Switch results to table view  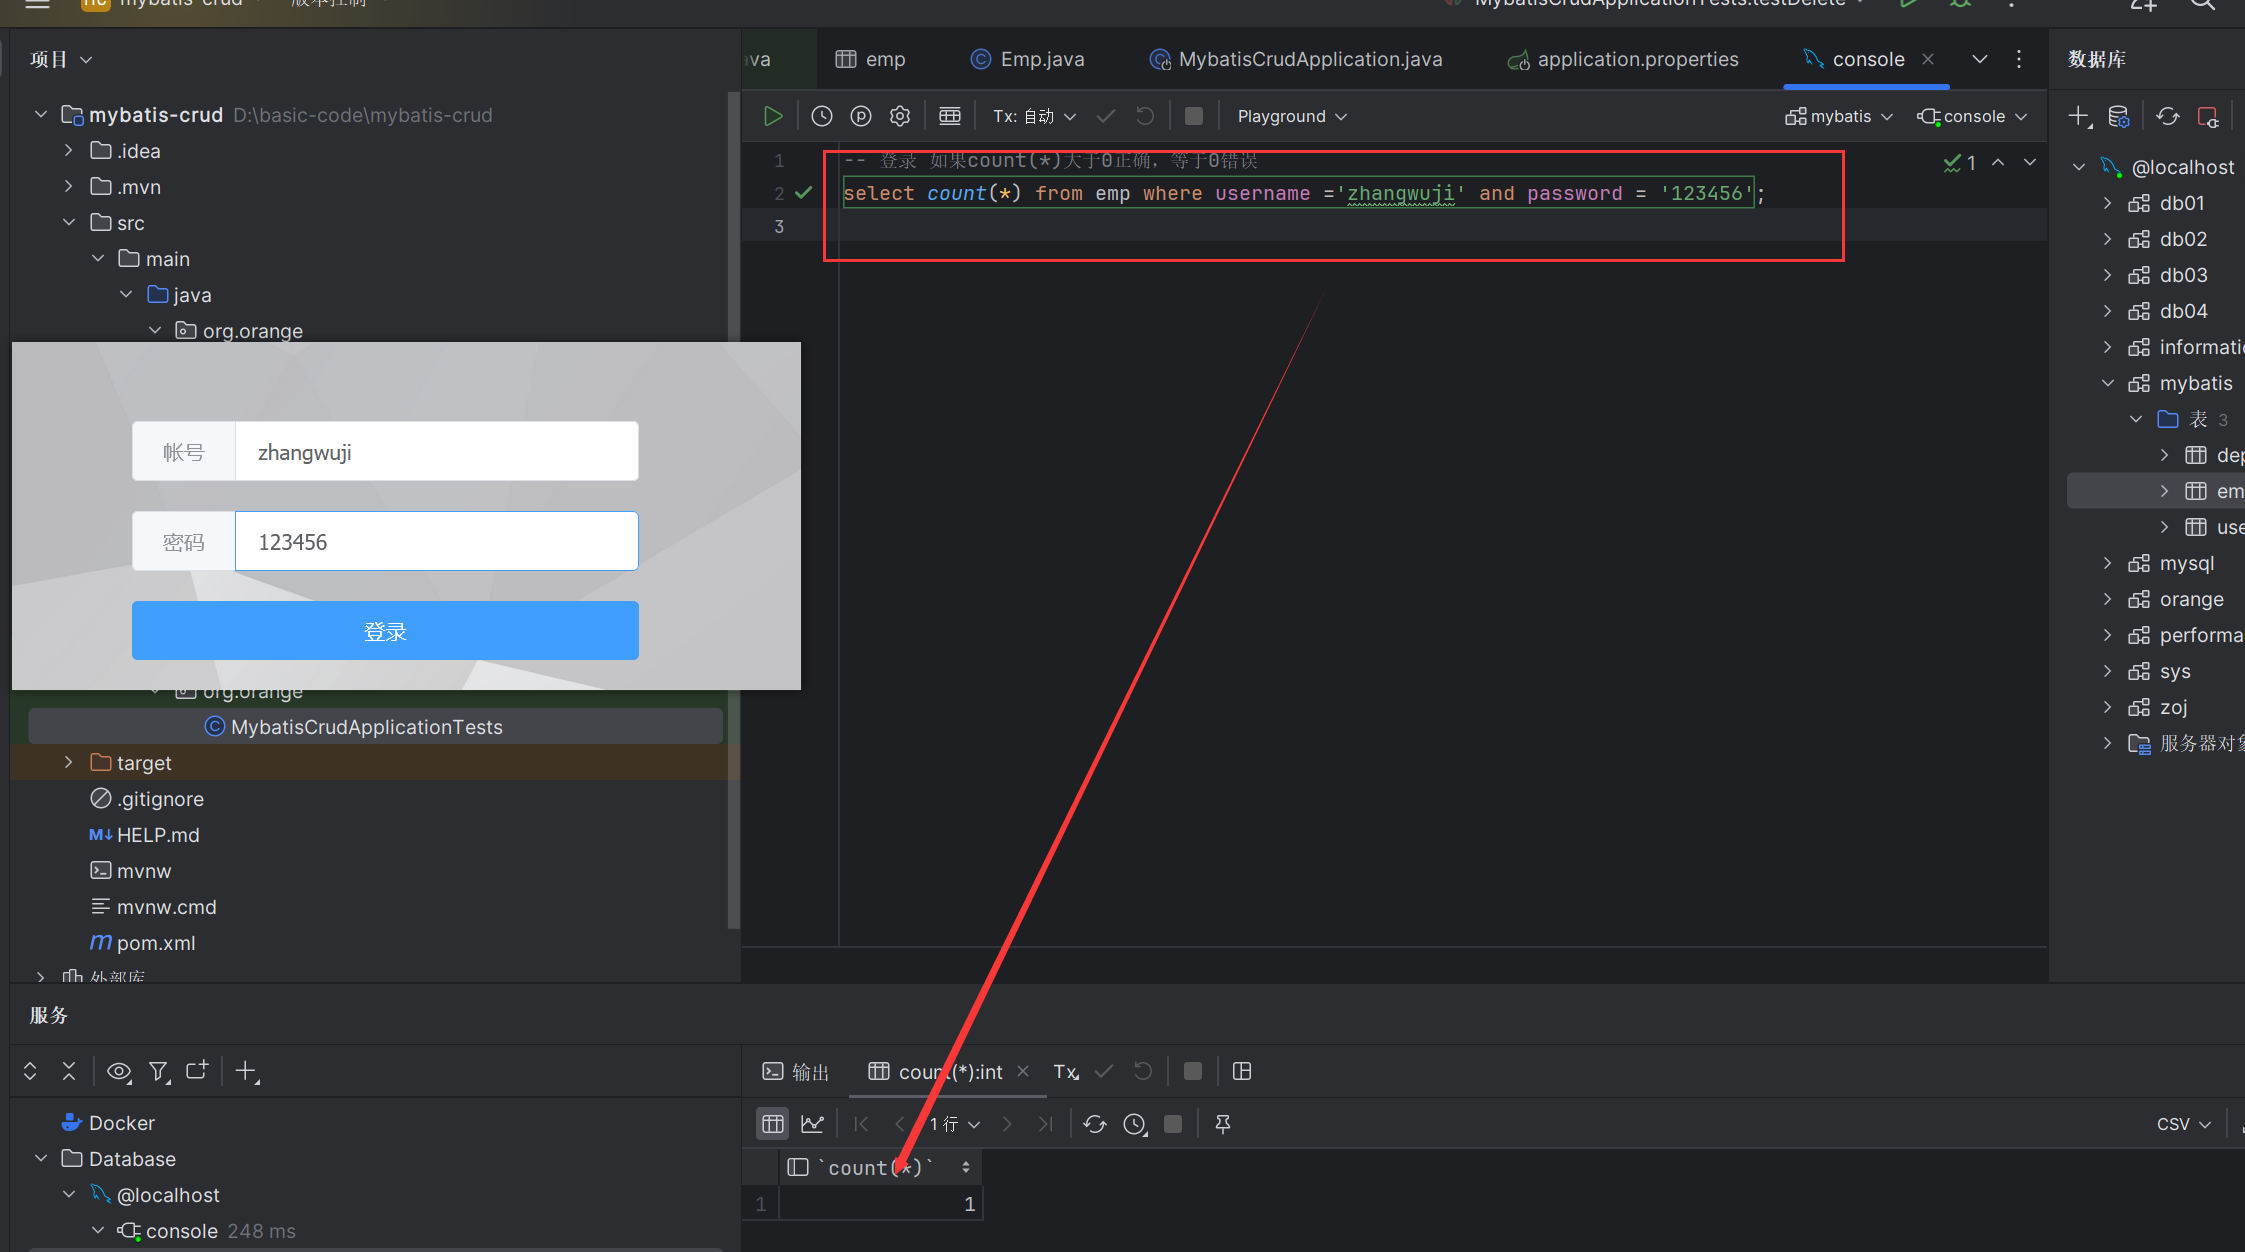click(773, 1124)
